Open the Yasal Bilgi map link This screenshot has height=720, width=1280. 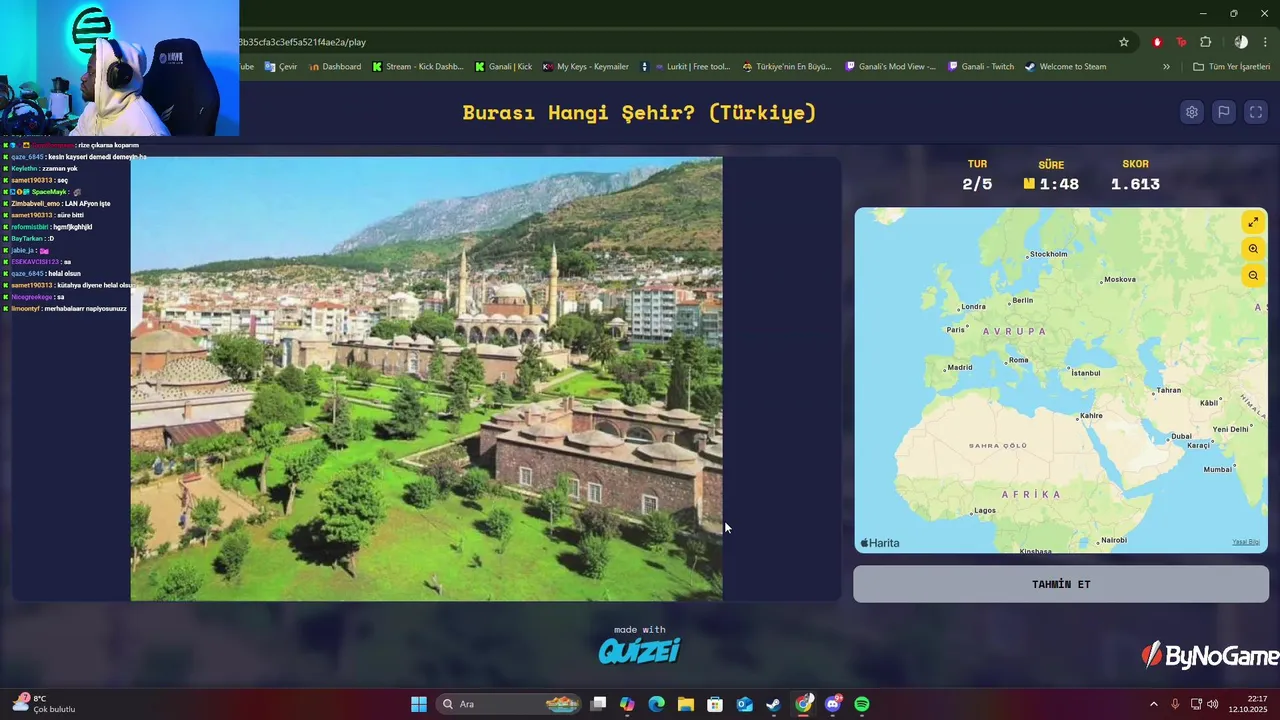click(x=1246, y=542)
